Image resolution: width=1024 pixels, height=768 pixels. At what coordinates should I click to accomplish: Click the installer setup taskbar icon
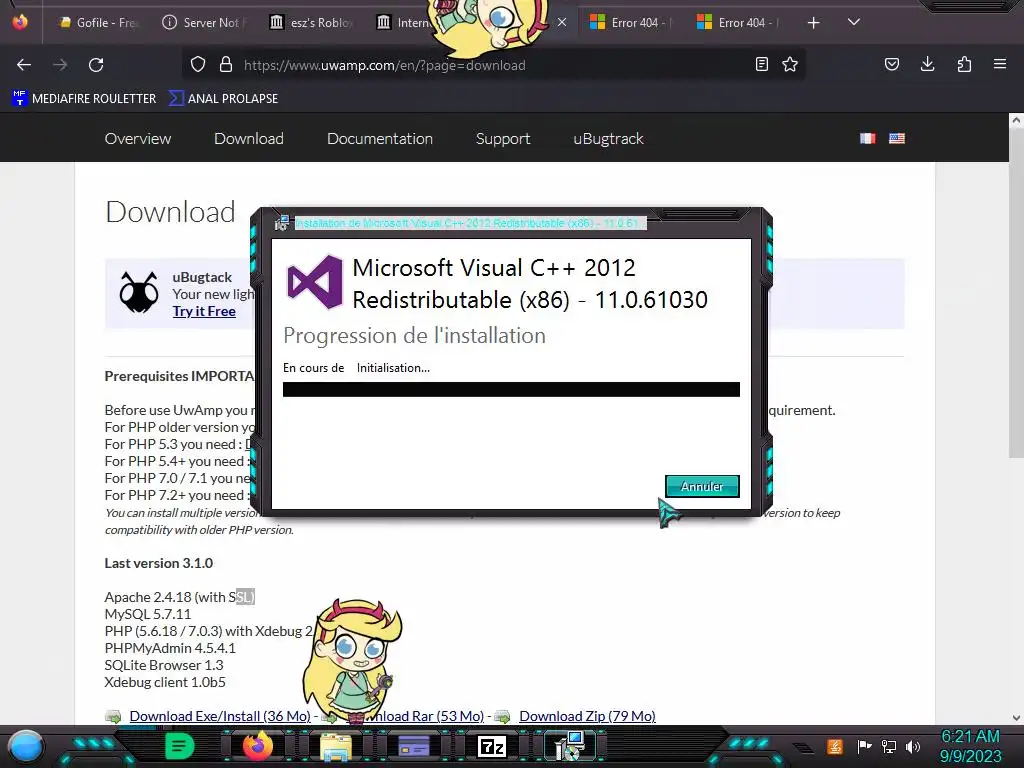tap(569, 746)
